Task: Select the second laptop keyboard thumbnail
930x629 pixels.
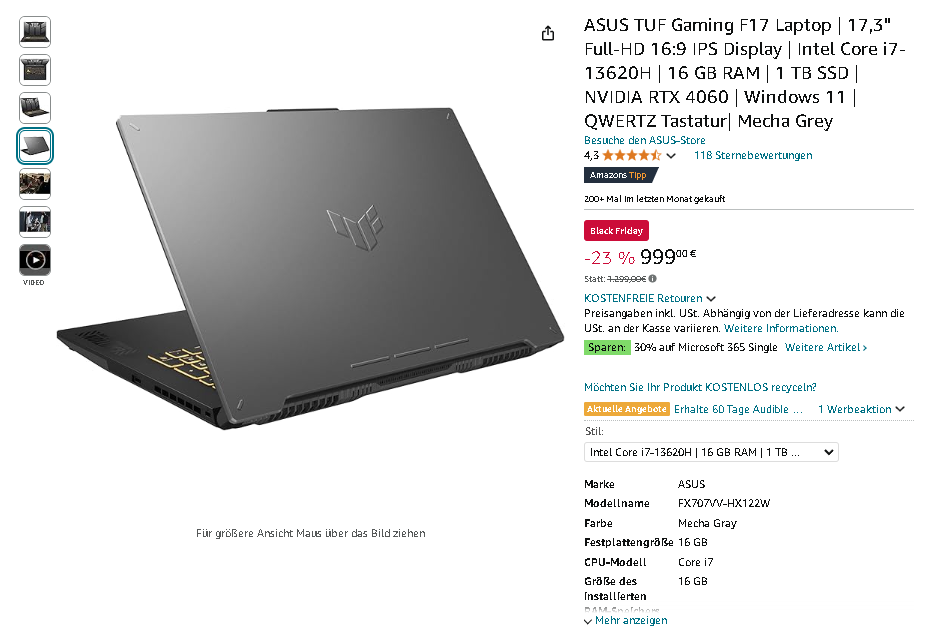Action: pyautogui.click(x=35, y=70)
